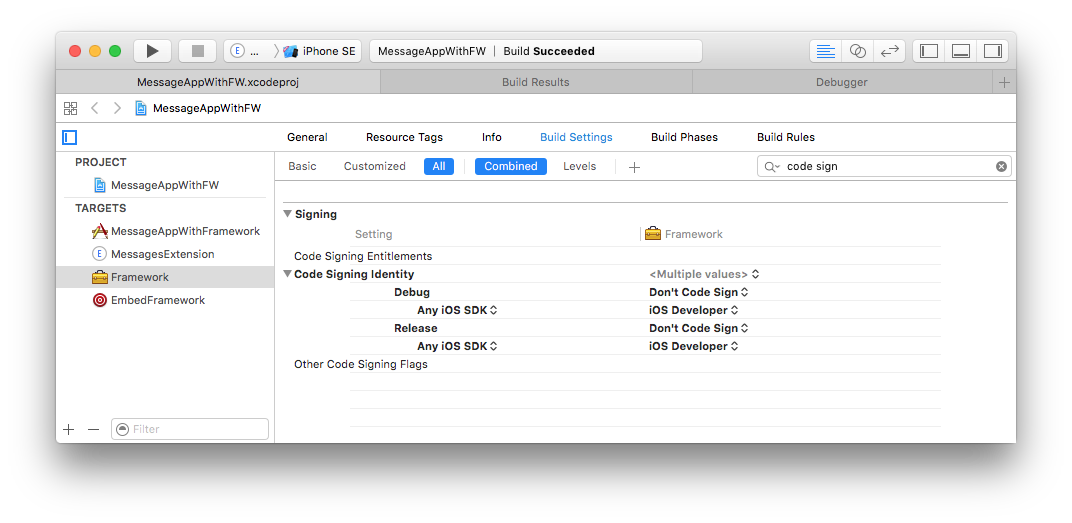Change Debug Don't Code Sign value
1072x523 pixels.
tap(699, 292)
